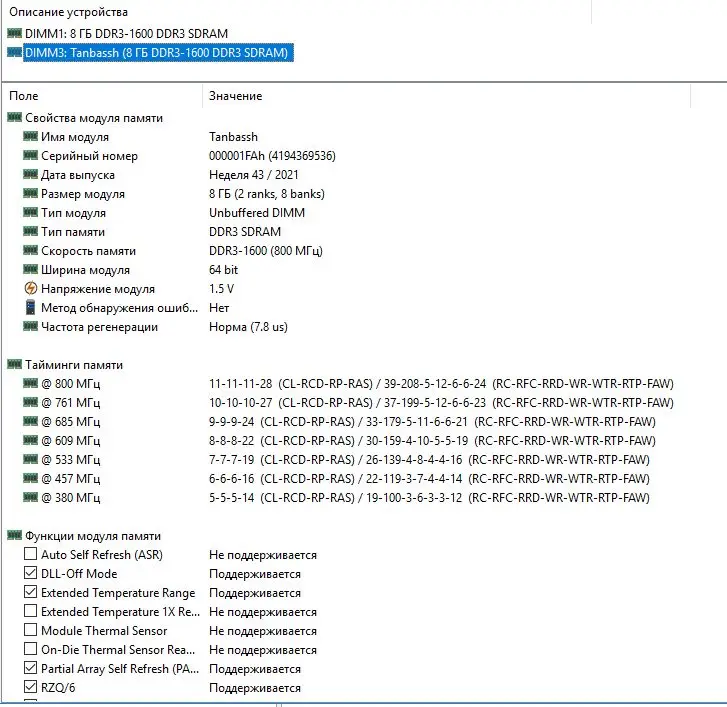The height and width of the screenshot is (707, 727).
Task: Click the Значение column header
Action: (x=236, y=96)
